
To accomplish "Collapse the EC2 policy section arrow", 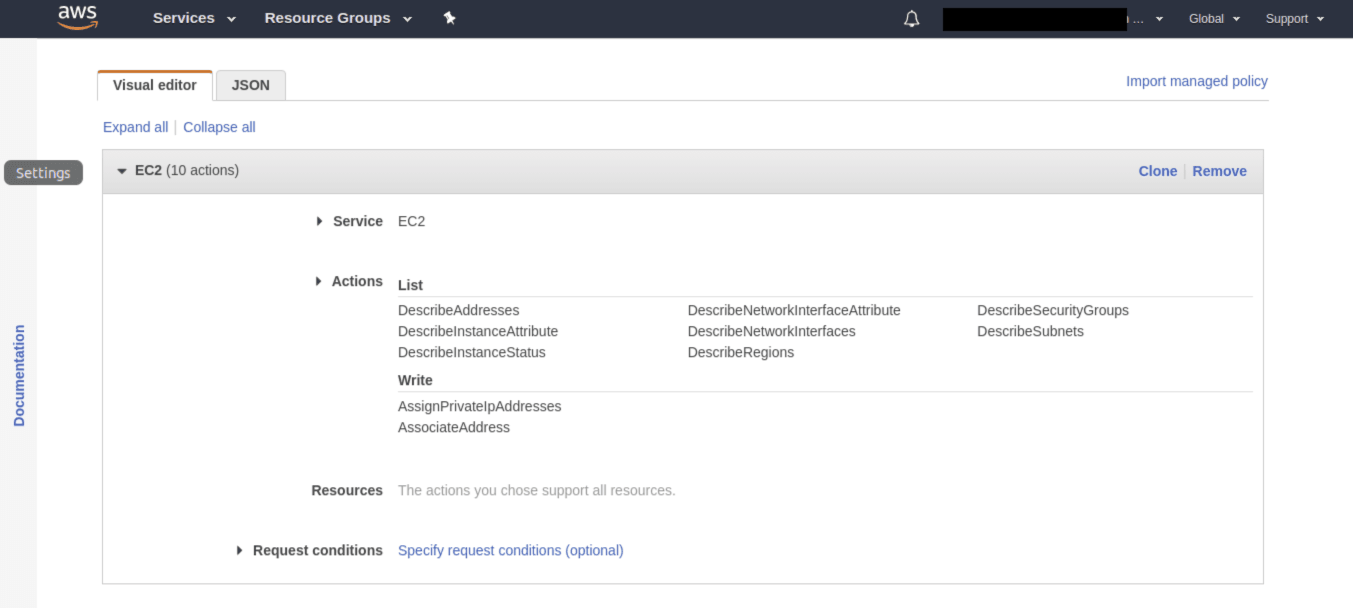I will [x=122, y=171].
